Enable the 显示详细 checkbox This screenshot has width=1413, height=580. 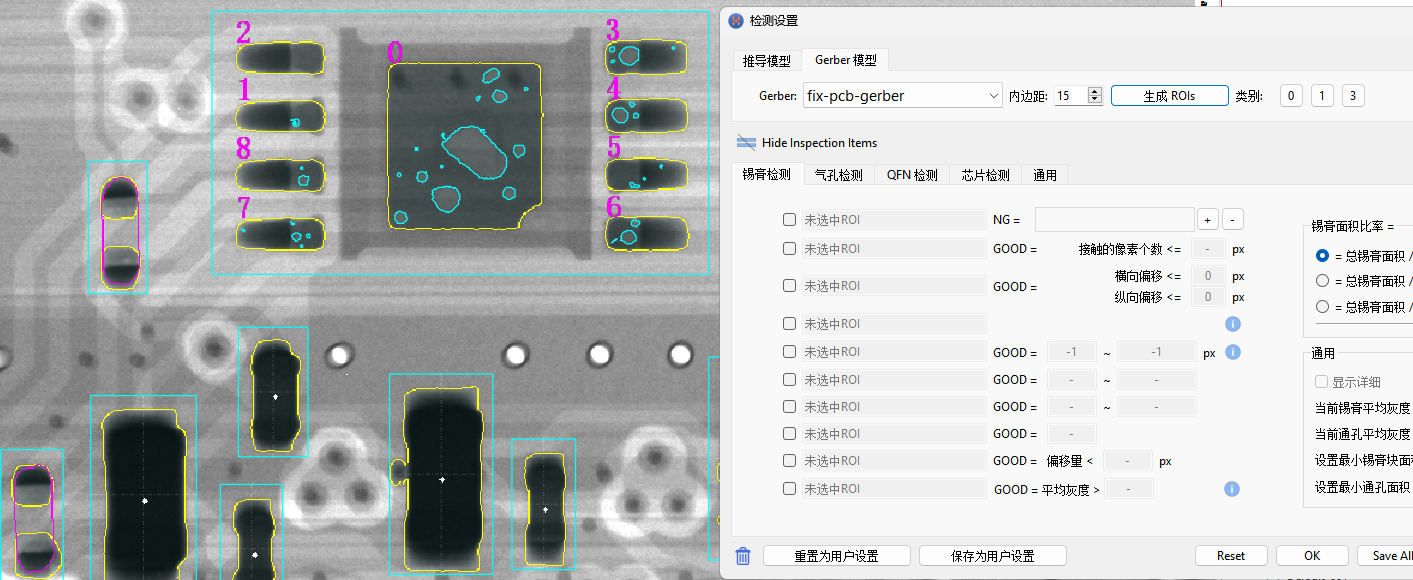click(1321, 382)
